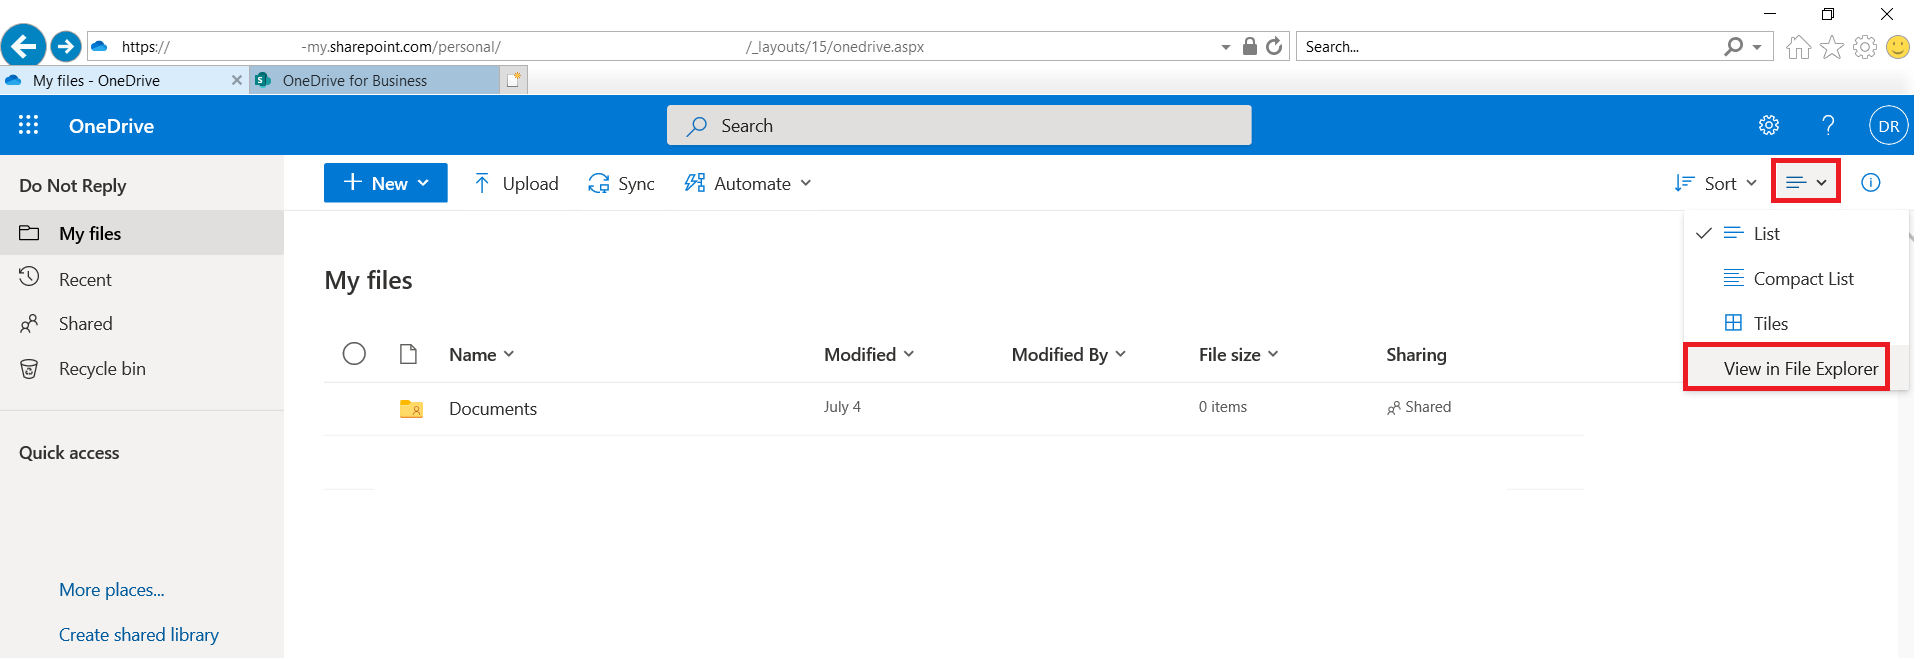Open the app launcher waffle icon
This screenshot has height=659, width=1920.
point(29,125)
